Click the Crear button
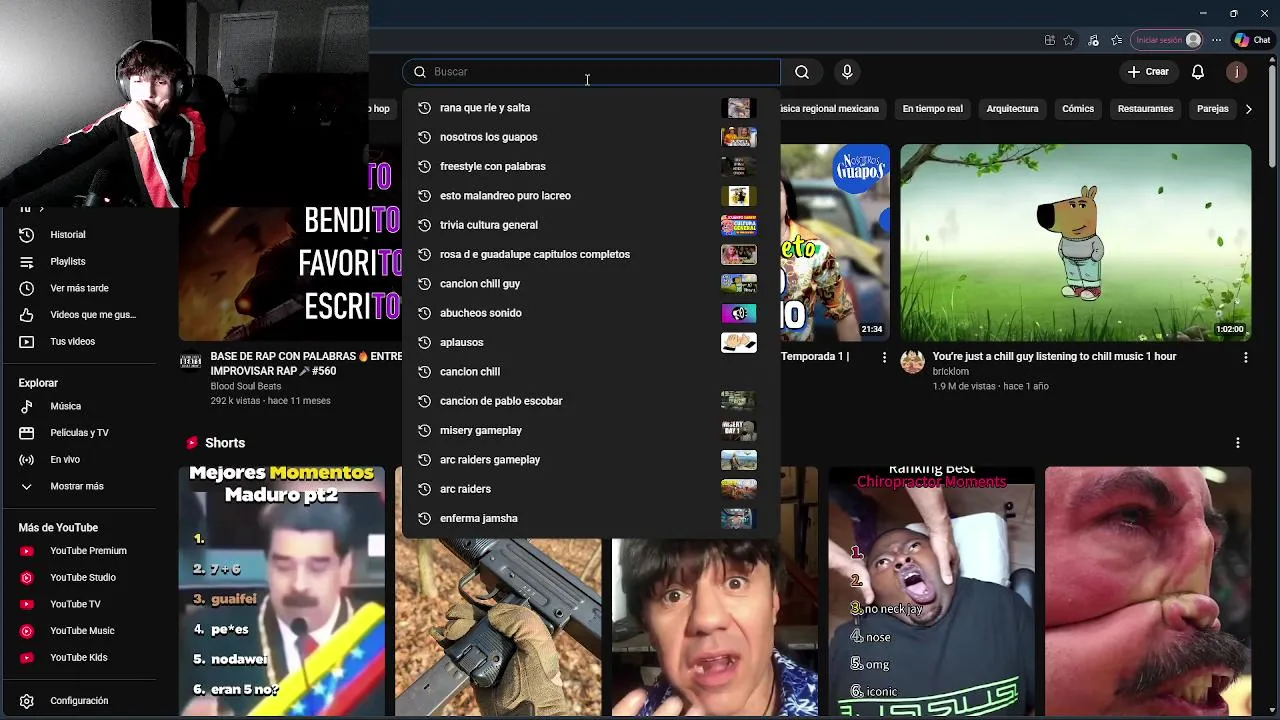 pyautogui.click(x=1148, y=72)
